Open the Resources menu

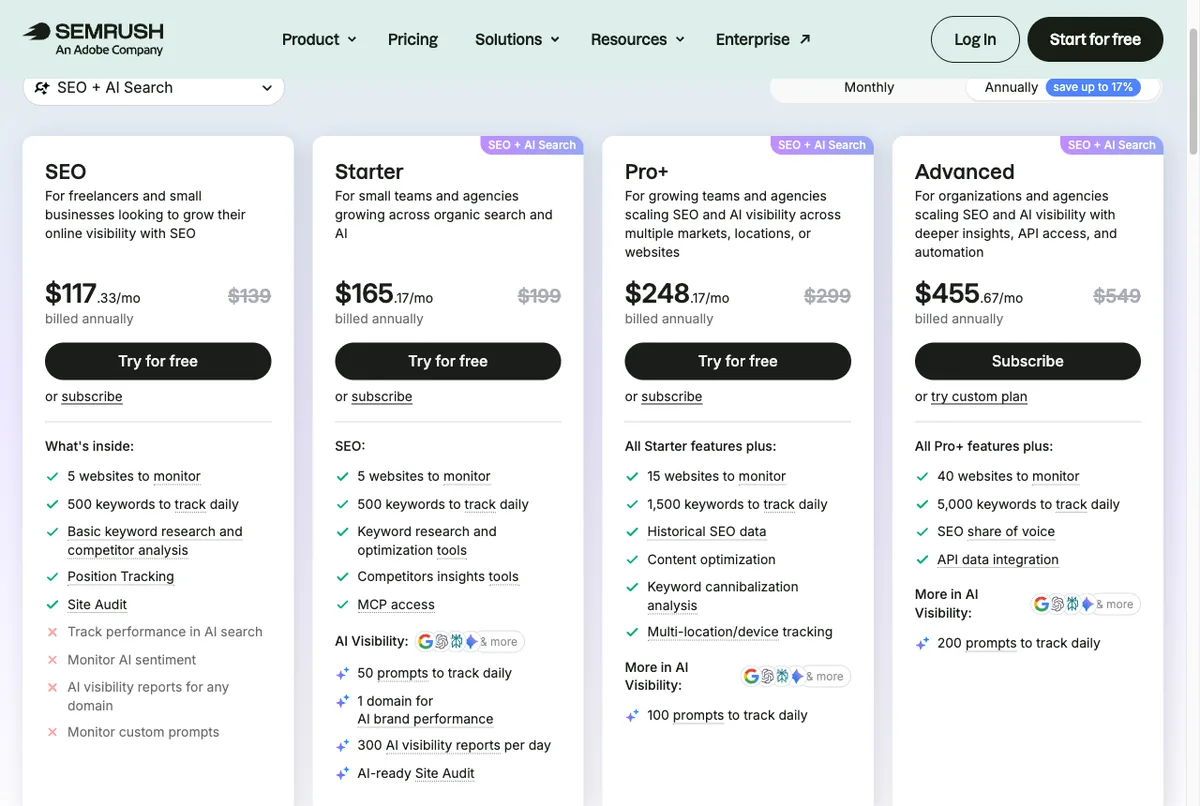(638, 39)
